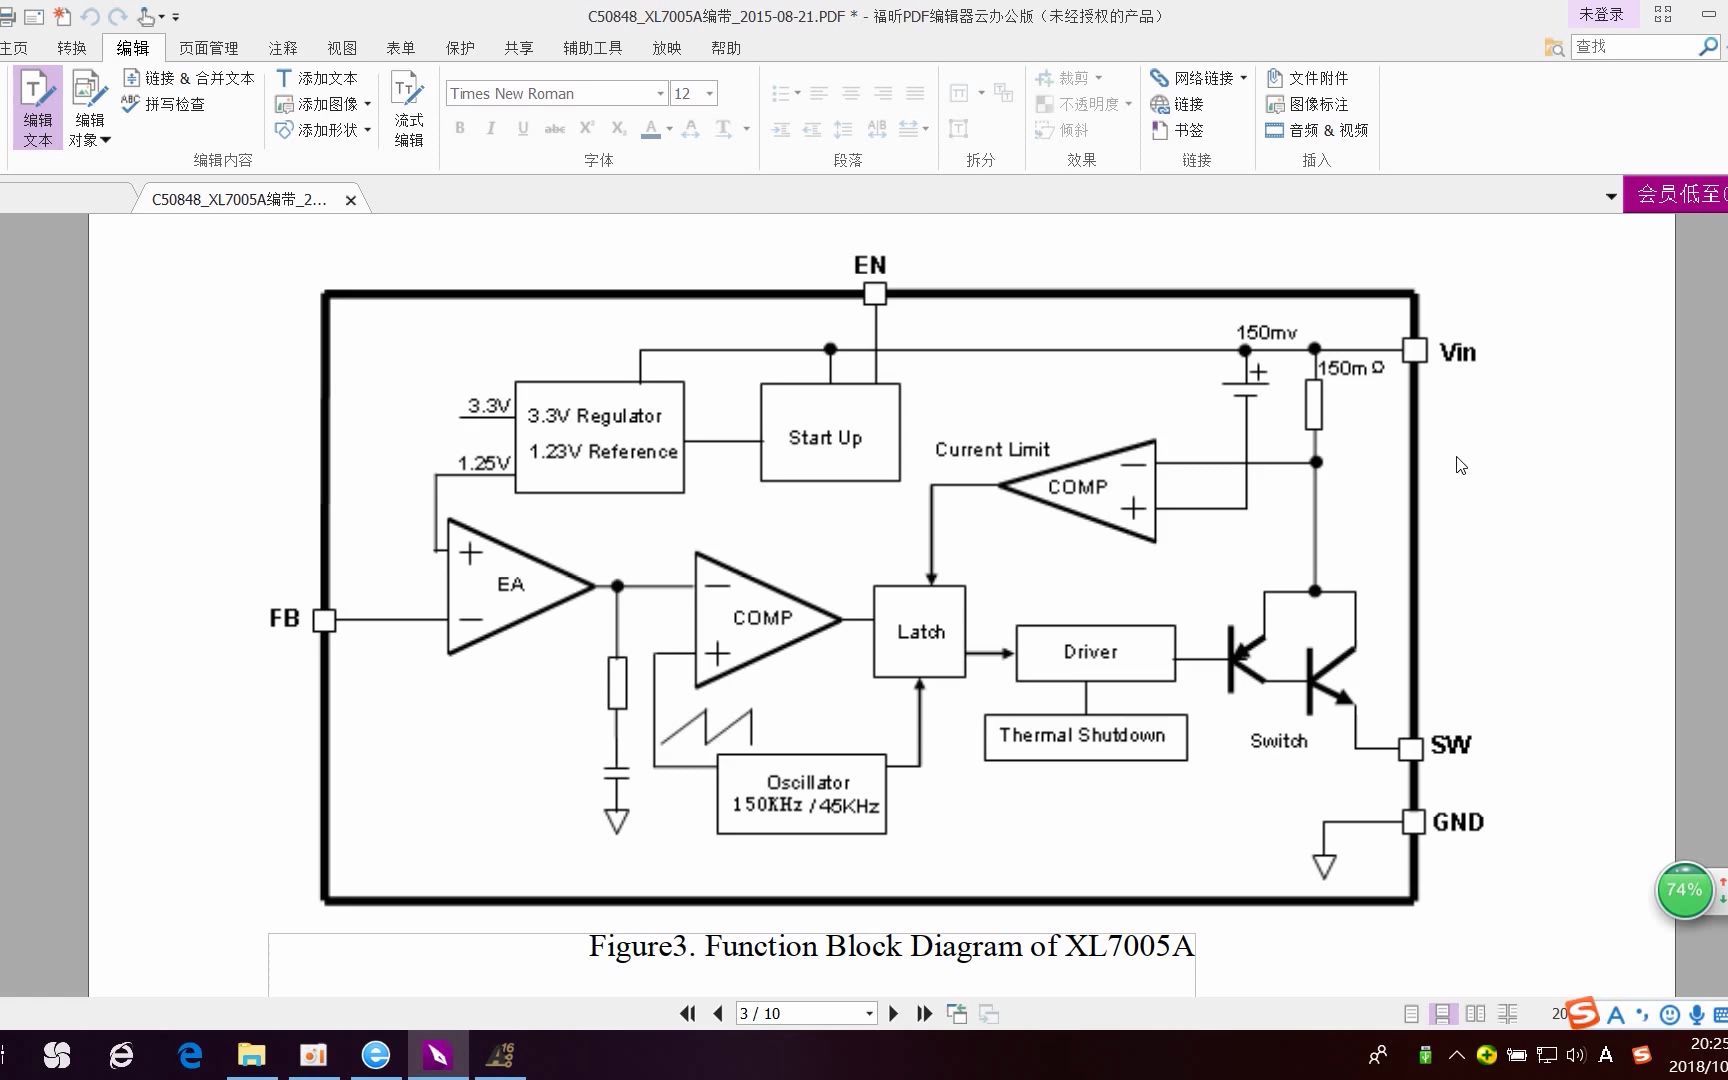Viewport: 1728px width, 1080px height.
Task: Click the 未登录 login button
Action: coord(1601,14)
